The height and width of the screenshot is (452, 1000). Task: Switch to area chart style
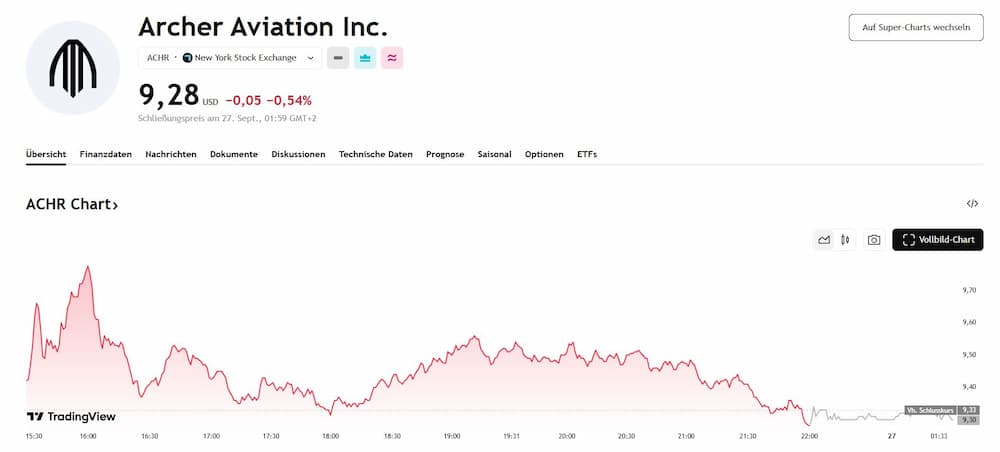tap(824, 240)
